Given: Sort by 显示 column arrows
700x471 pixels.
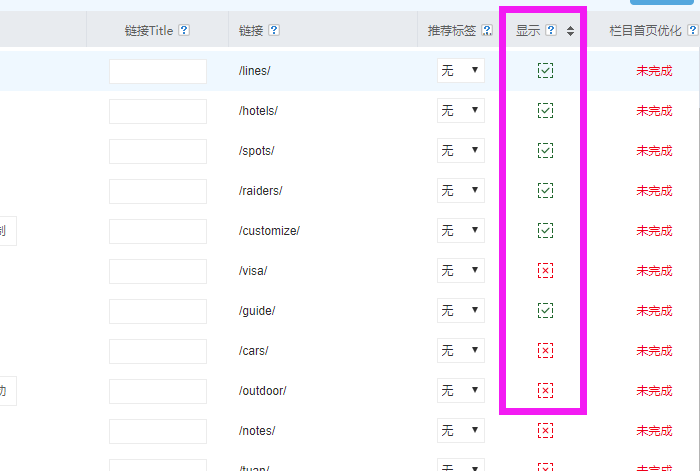Looking at the screenshot, I should [x=570, y=31].
